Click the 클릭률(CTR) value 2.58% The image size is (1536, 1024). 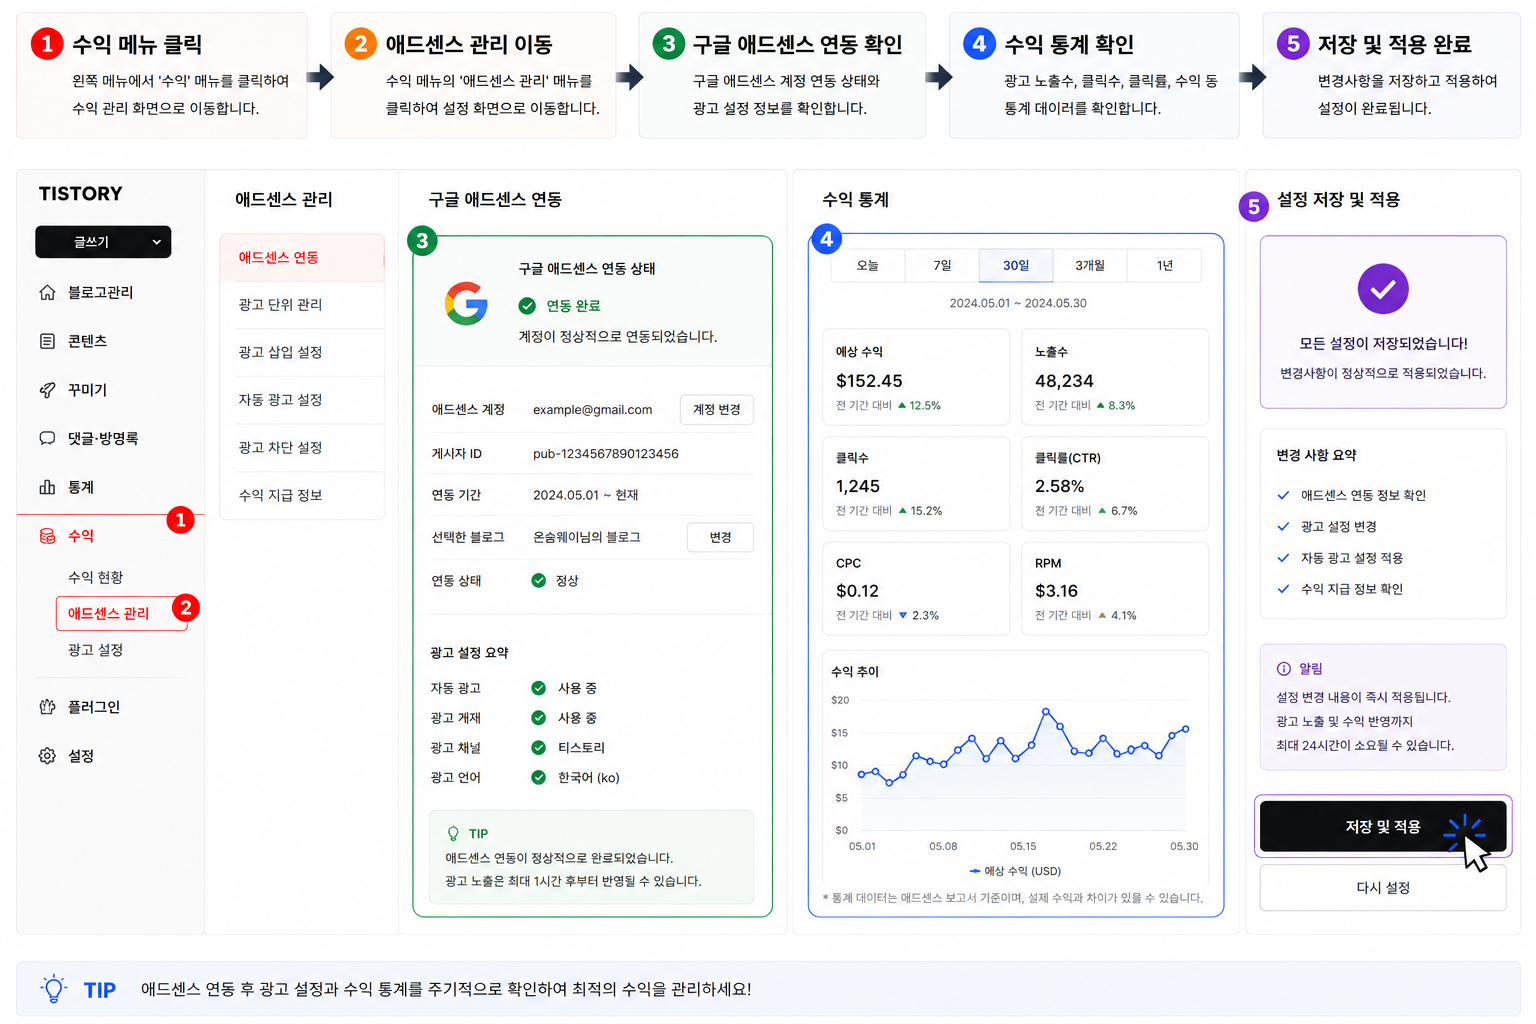[x=1060, y=486]
